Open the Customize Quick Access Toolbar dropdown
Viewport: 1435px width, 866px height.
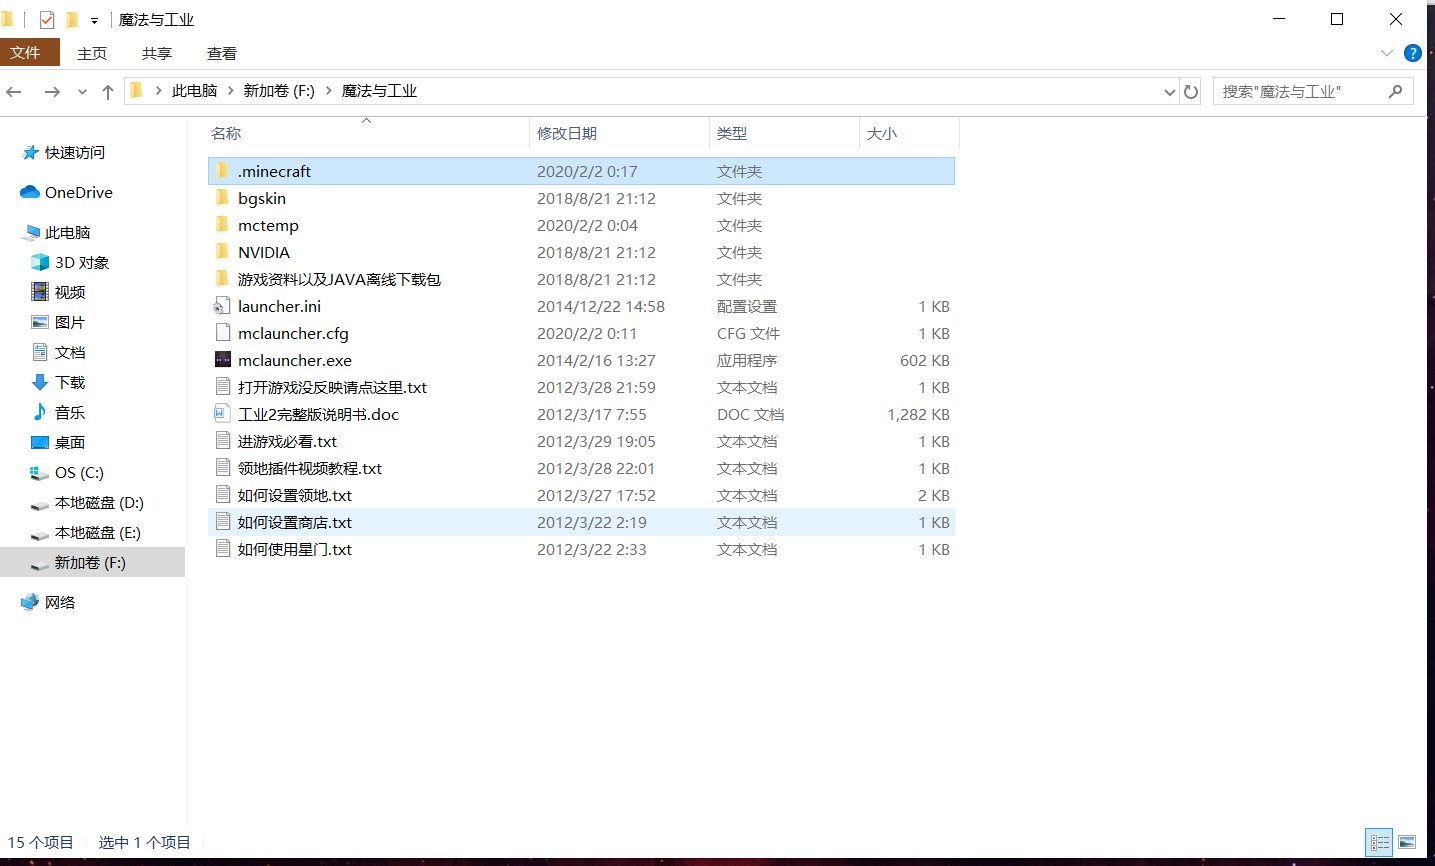(94, 20)
